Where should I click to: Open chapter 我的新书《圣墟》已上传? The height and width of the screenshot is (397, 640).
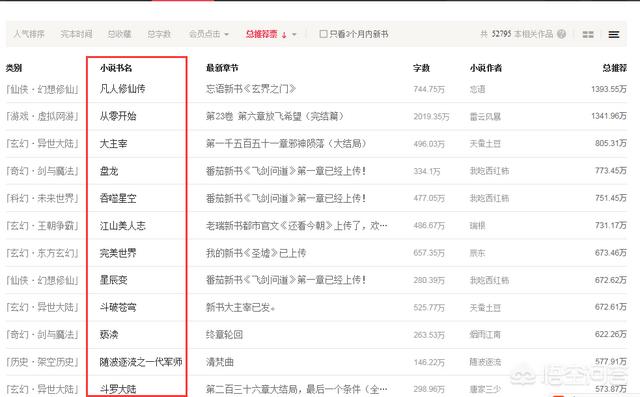click(256, 253)
